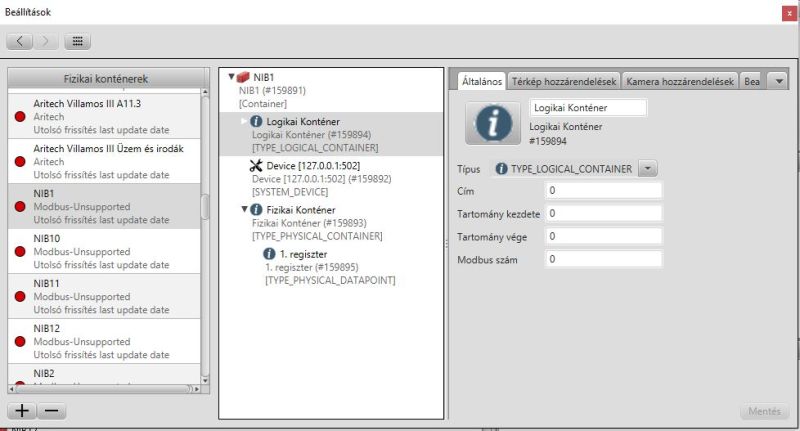Open the large info icon image button
This screenshot has height=431, width=800.
[492, 123]
